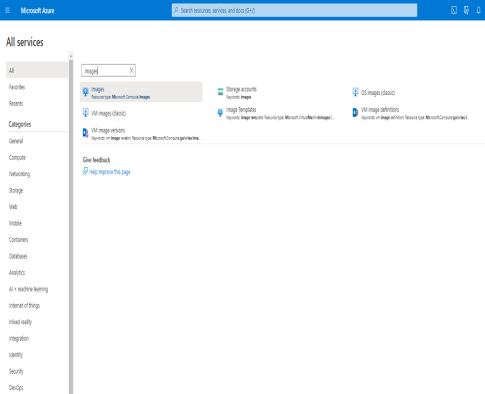Select the Identity category
Image resolution: width=485 pixels, height=394 pixels.
[16, 355]
